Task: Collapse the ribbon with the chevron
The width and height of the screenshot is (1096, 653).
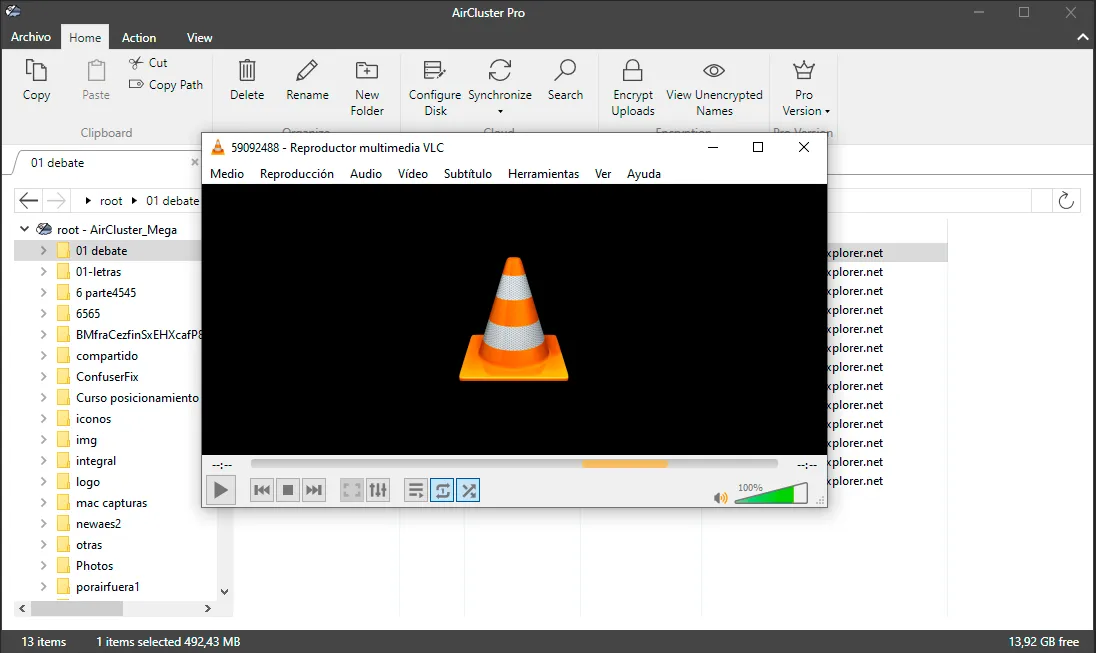Action: click(1082, 38)
